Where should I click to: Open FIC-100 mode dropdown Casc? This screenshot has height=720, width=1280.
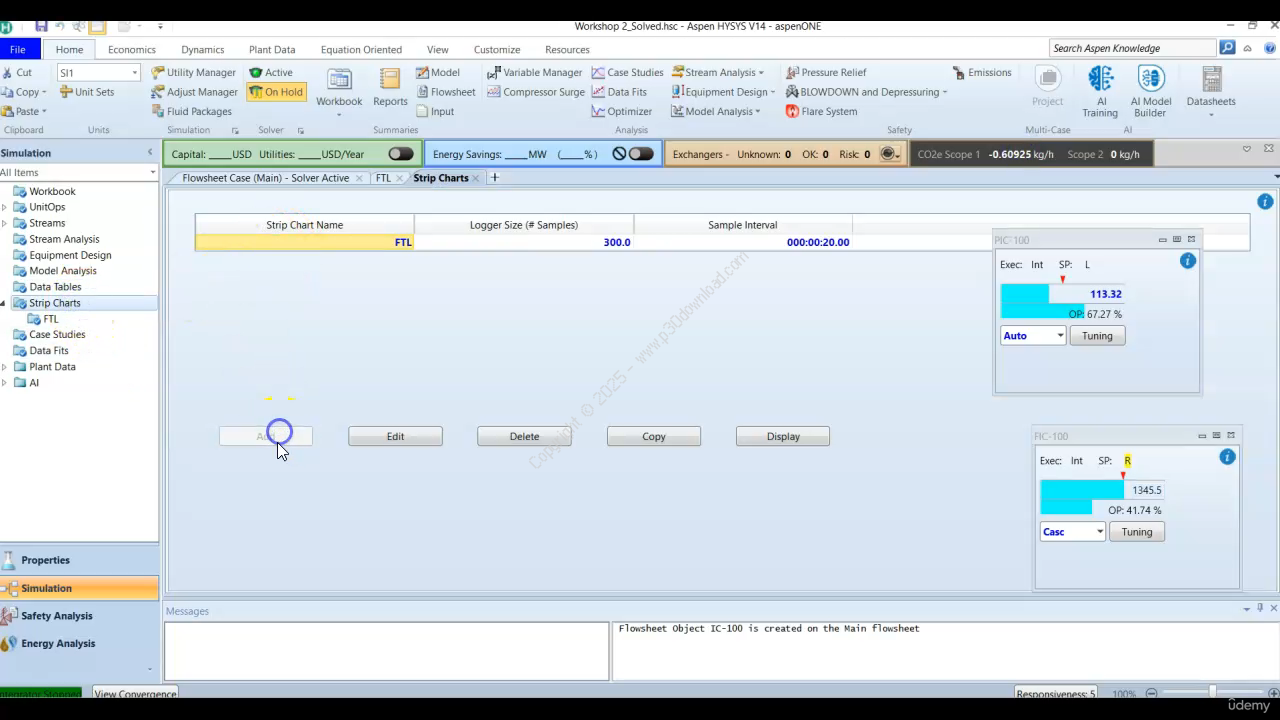1073,532
